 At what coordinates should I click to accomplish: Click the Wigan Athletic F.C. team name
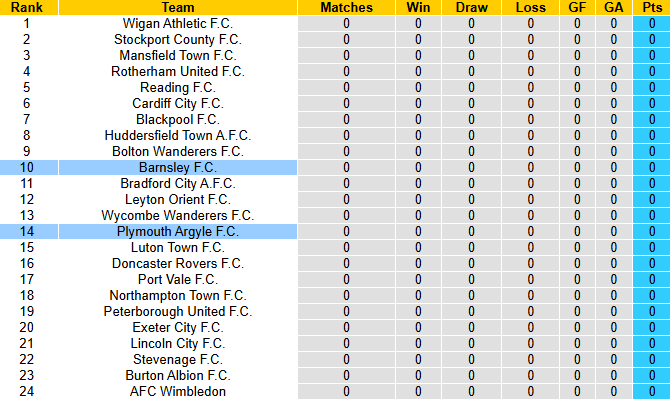pyautogui.click(x=177, y=23)
